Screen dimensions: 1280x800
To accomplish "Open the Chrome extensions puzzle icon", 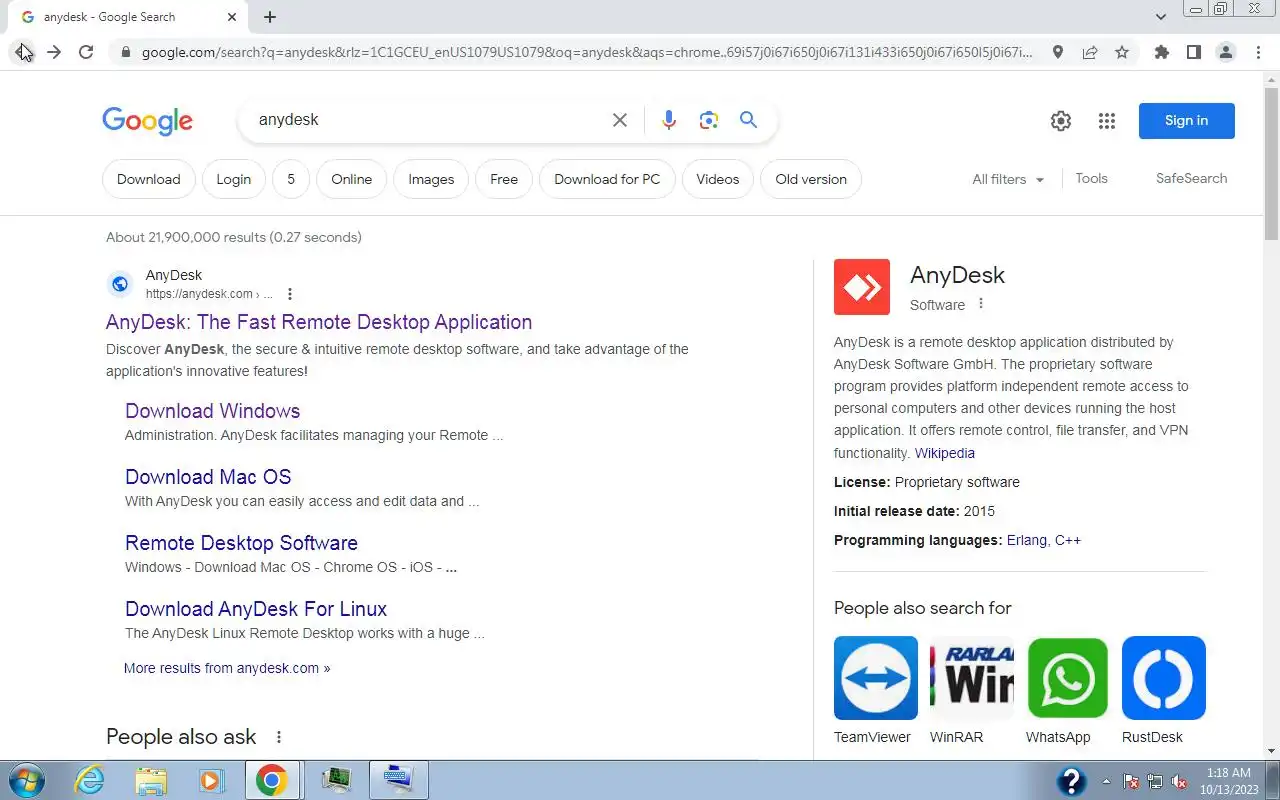I will pyautogui.click(x=1161, y=52).
